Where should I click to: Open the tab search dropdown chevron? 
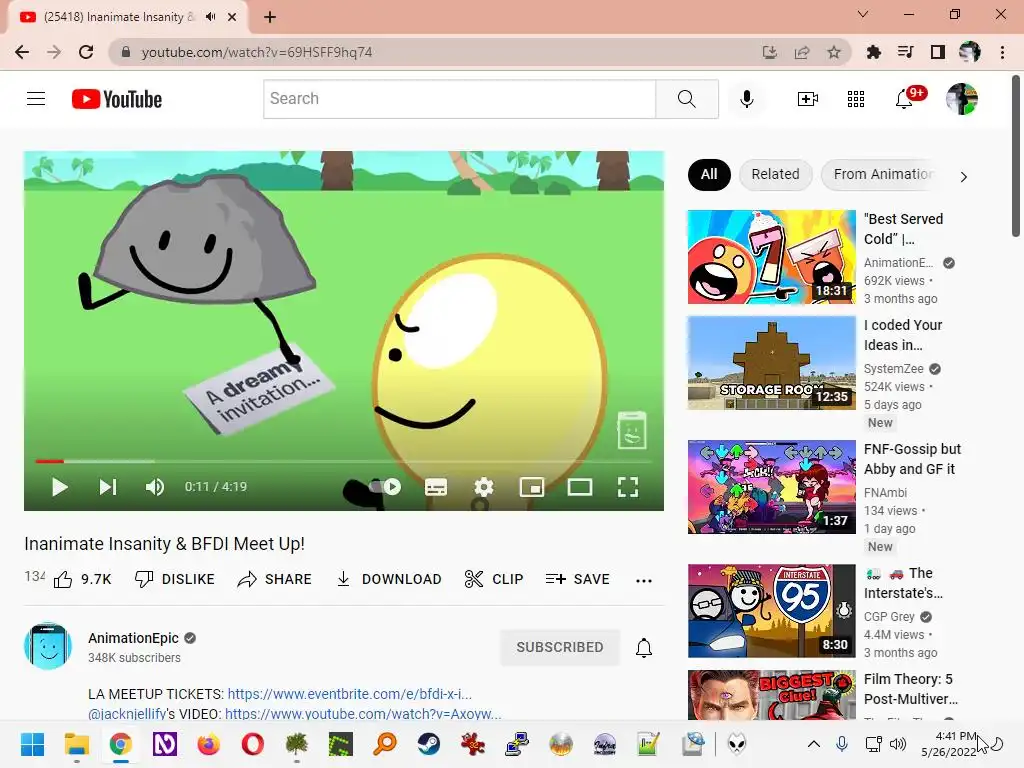(x=863, y=14)
